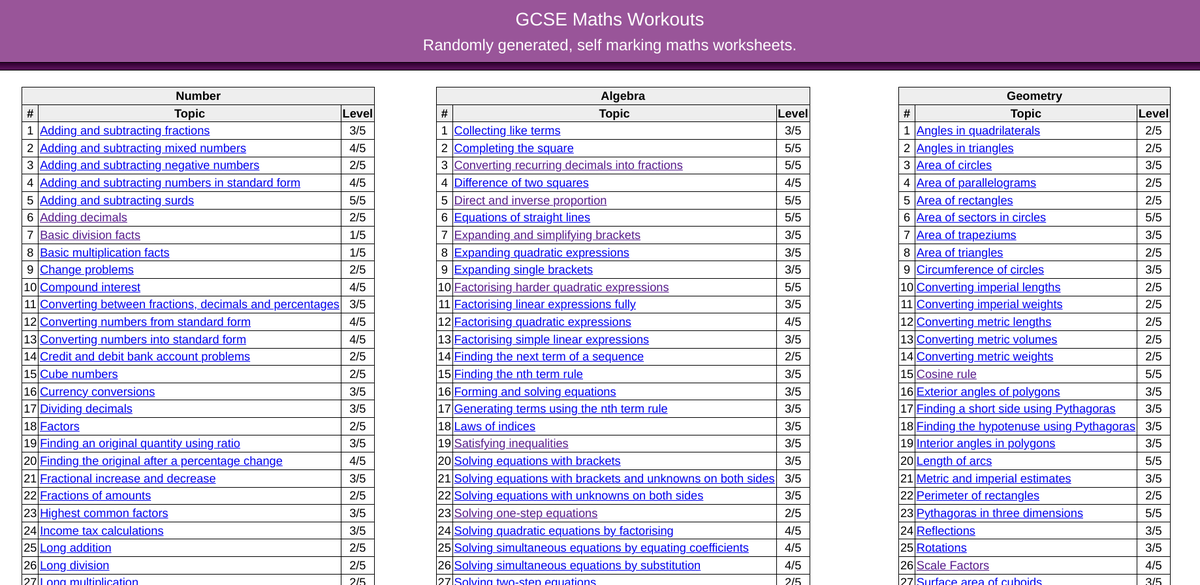
Task: Open the Satisfying inequalities worksheet
Action: pos(512,443)
